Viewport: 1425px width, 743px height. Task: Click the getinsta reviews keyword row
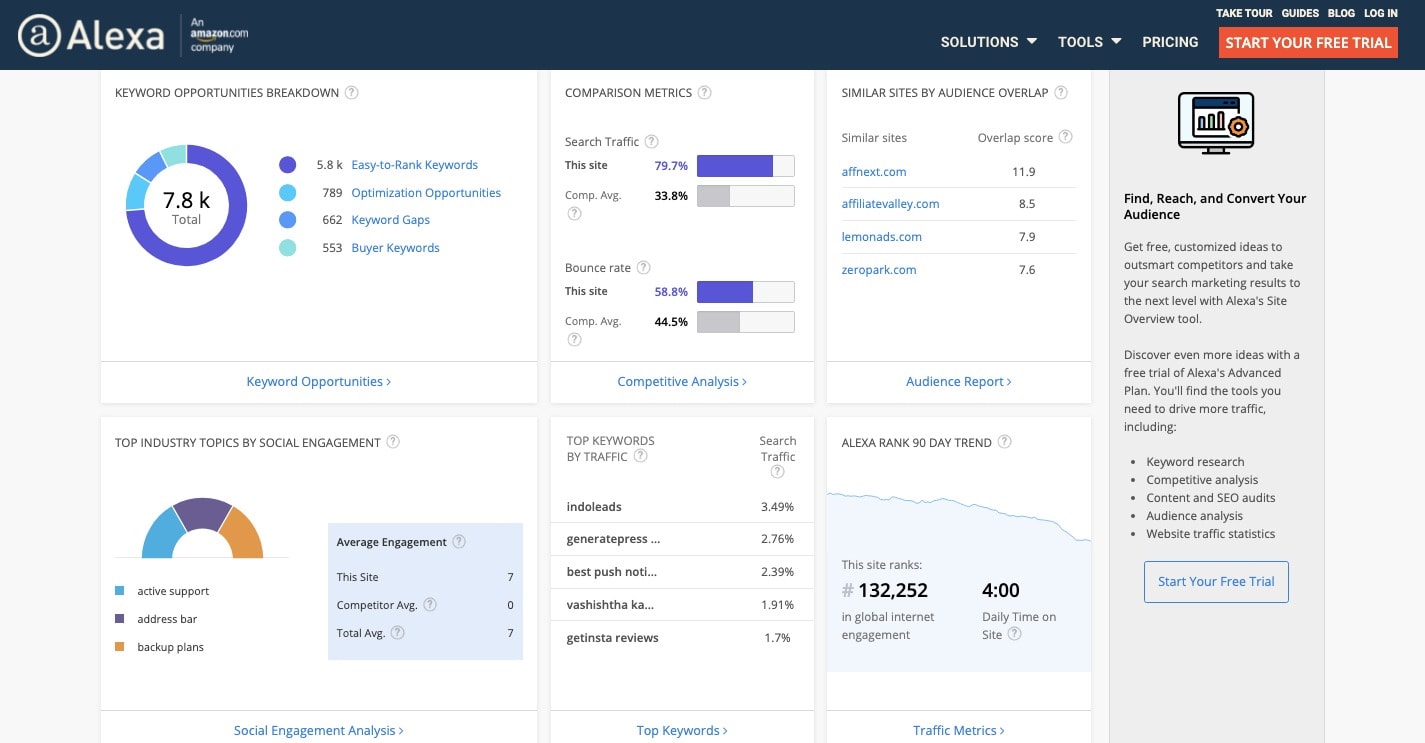[682, 638]
